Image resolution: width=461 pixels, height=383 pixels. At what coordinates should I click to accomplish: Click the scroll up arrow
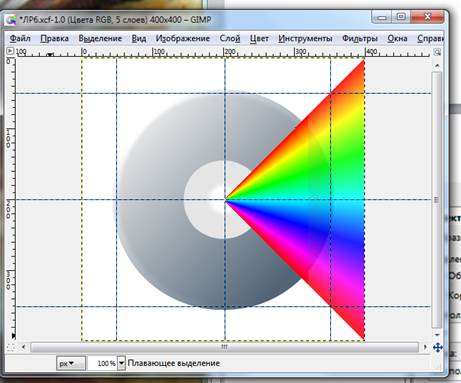coord(437,65)
